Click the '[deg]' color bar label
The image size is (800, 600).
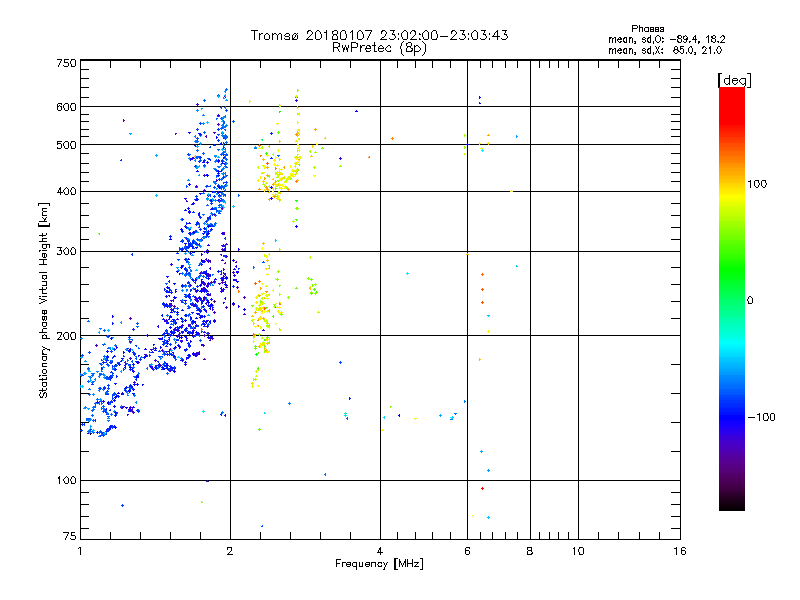point(734,80)
